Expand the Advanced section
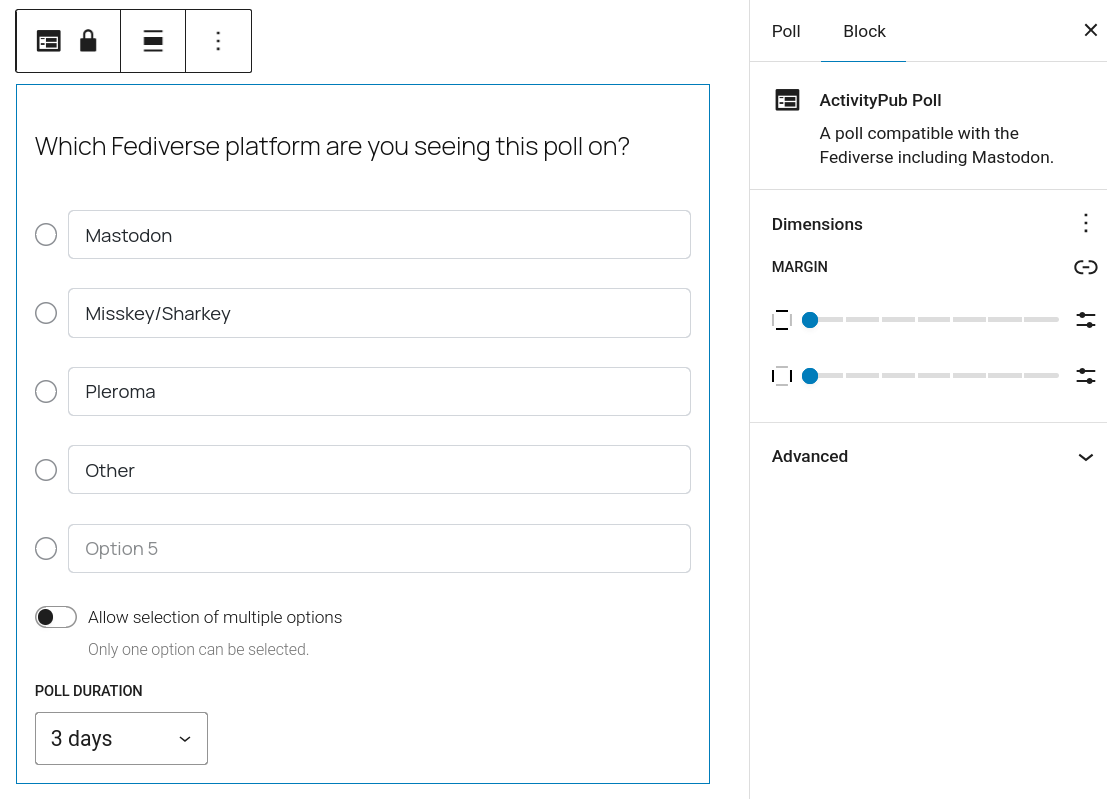This screenshot has width=1107, height=799. point(928,457)
